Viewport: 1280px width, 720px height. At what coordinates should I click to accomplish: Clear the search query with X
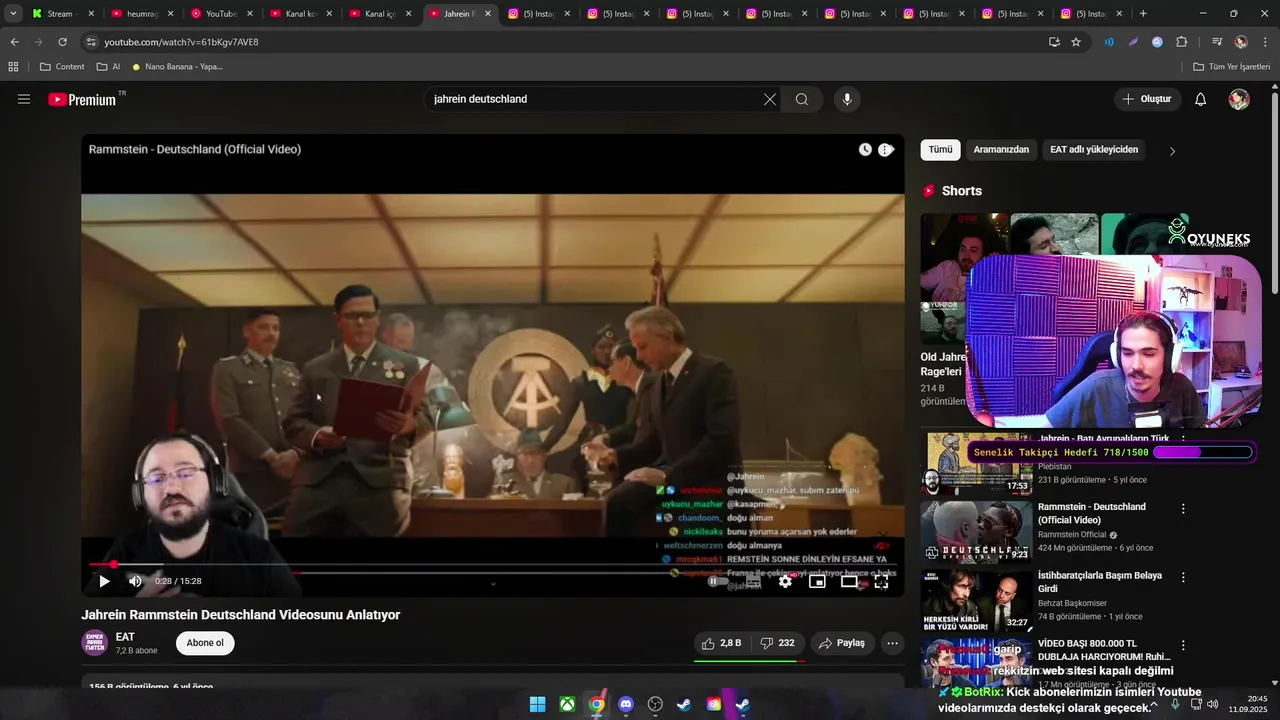point(769,99)
